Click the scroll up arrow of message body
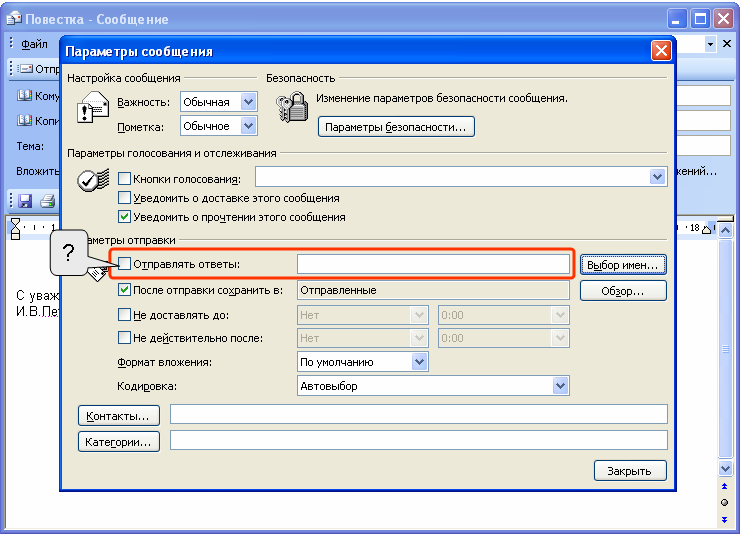The image size is (742, 534). coord(725,231)
